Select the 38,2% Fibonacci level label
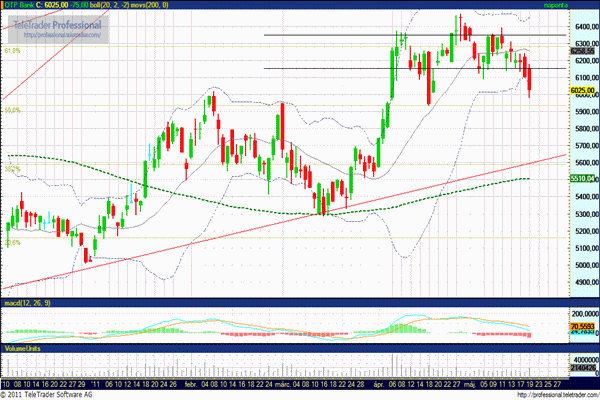 (12, 170)
